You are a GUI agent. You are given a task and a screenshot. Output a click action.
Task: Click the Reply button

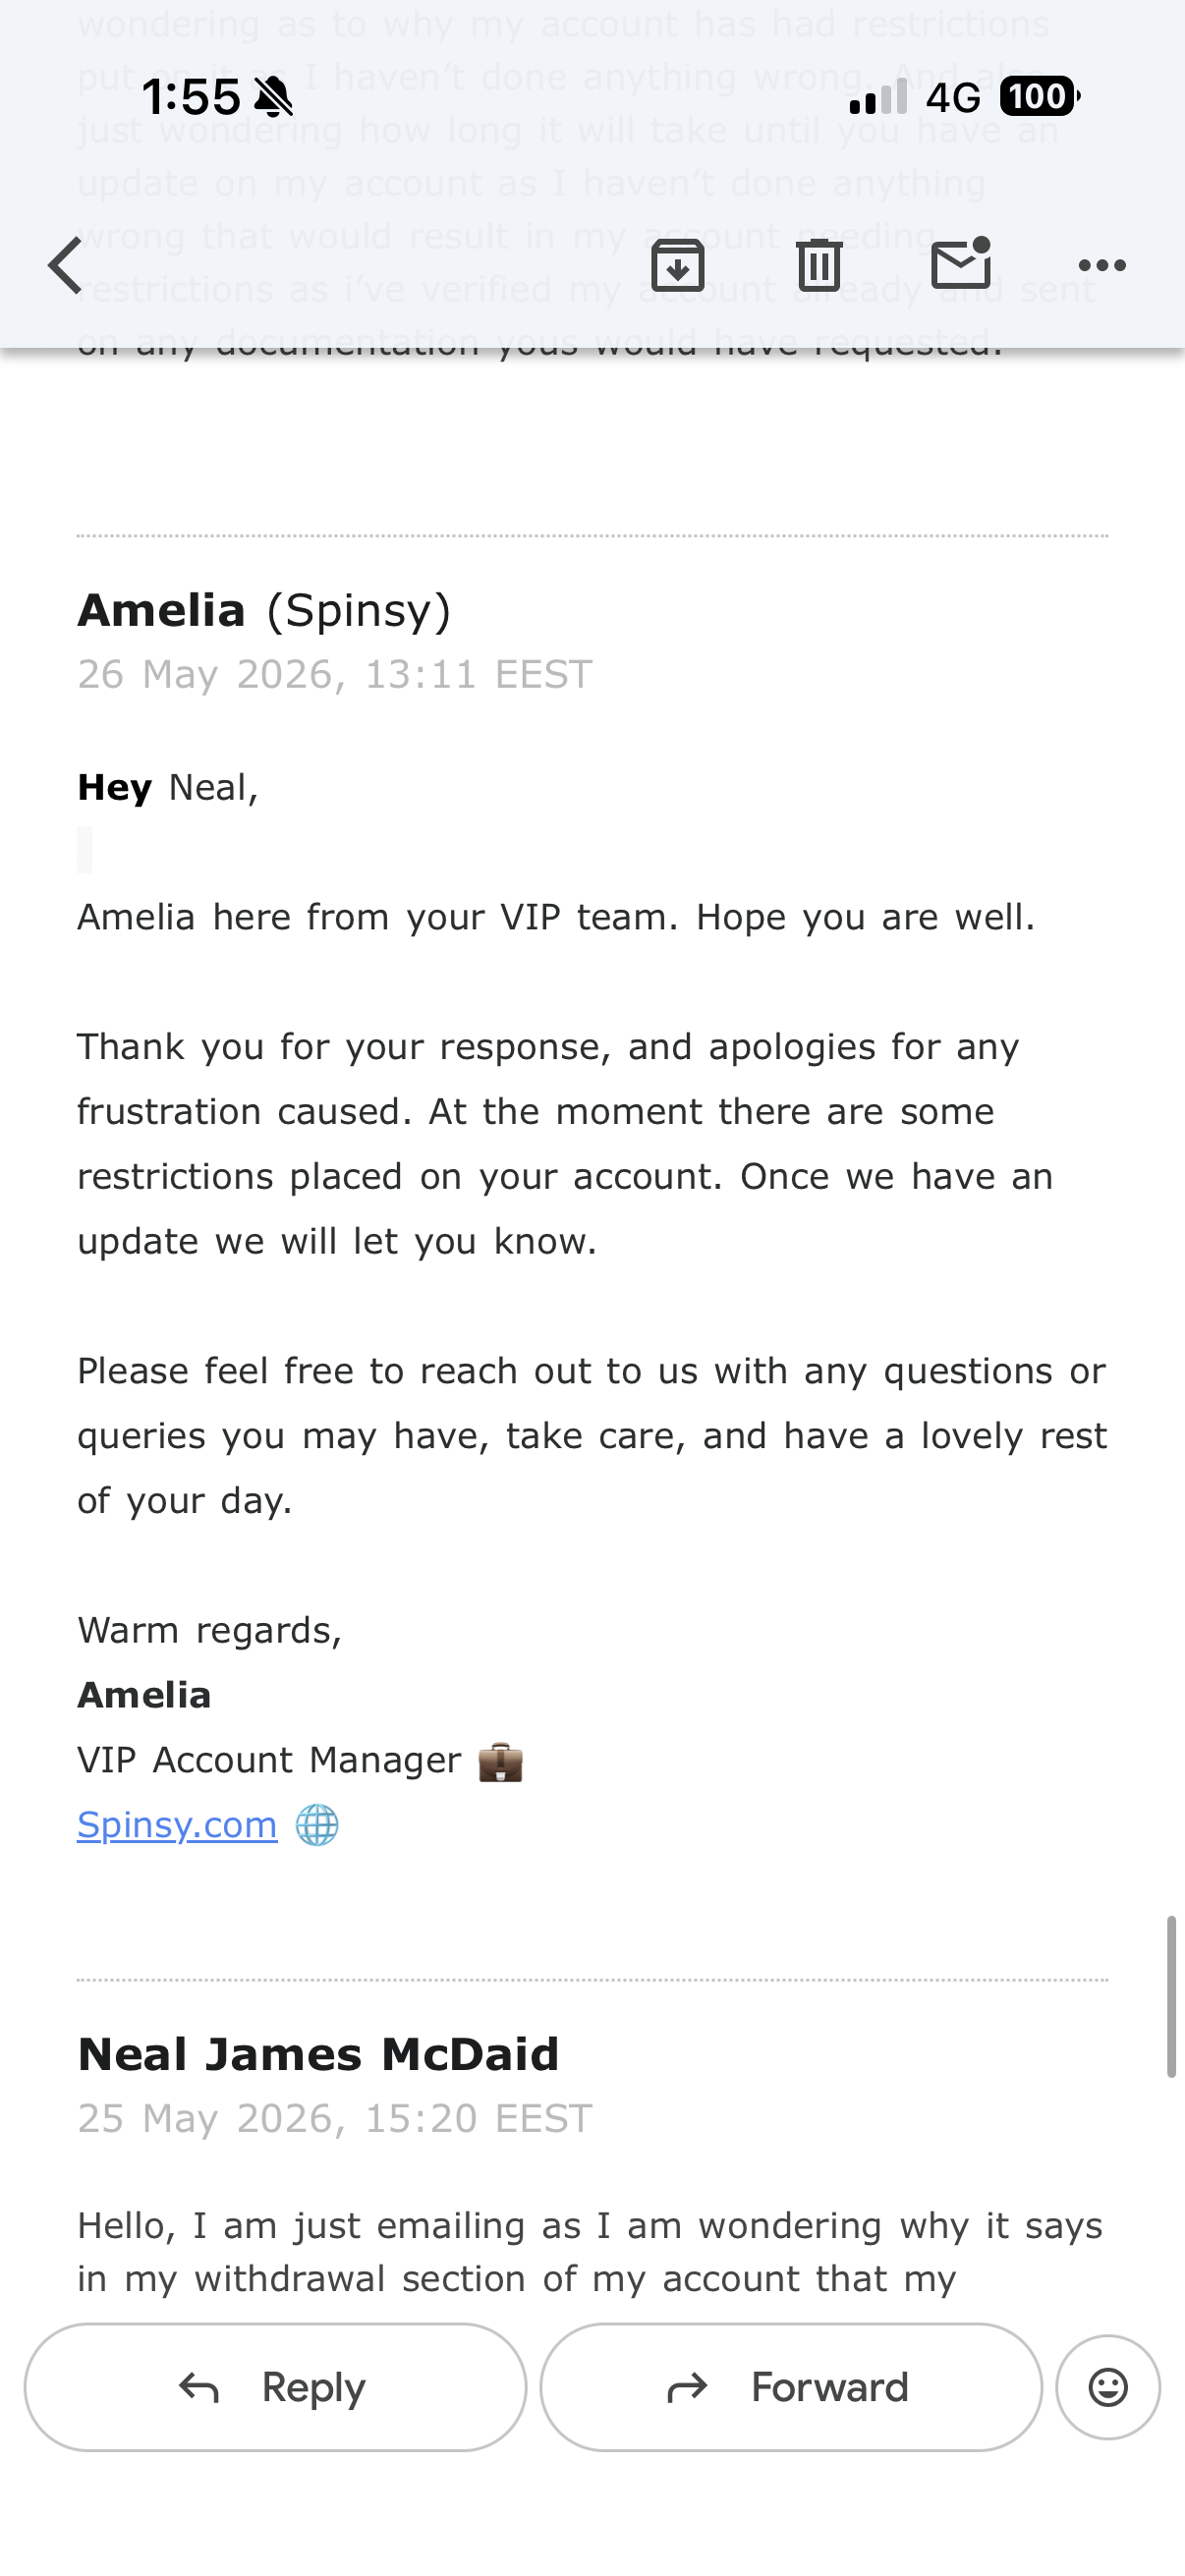coord(275,2387)
